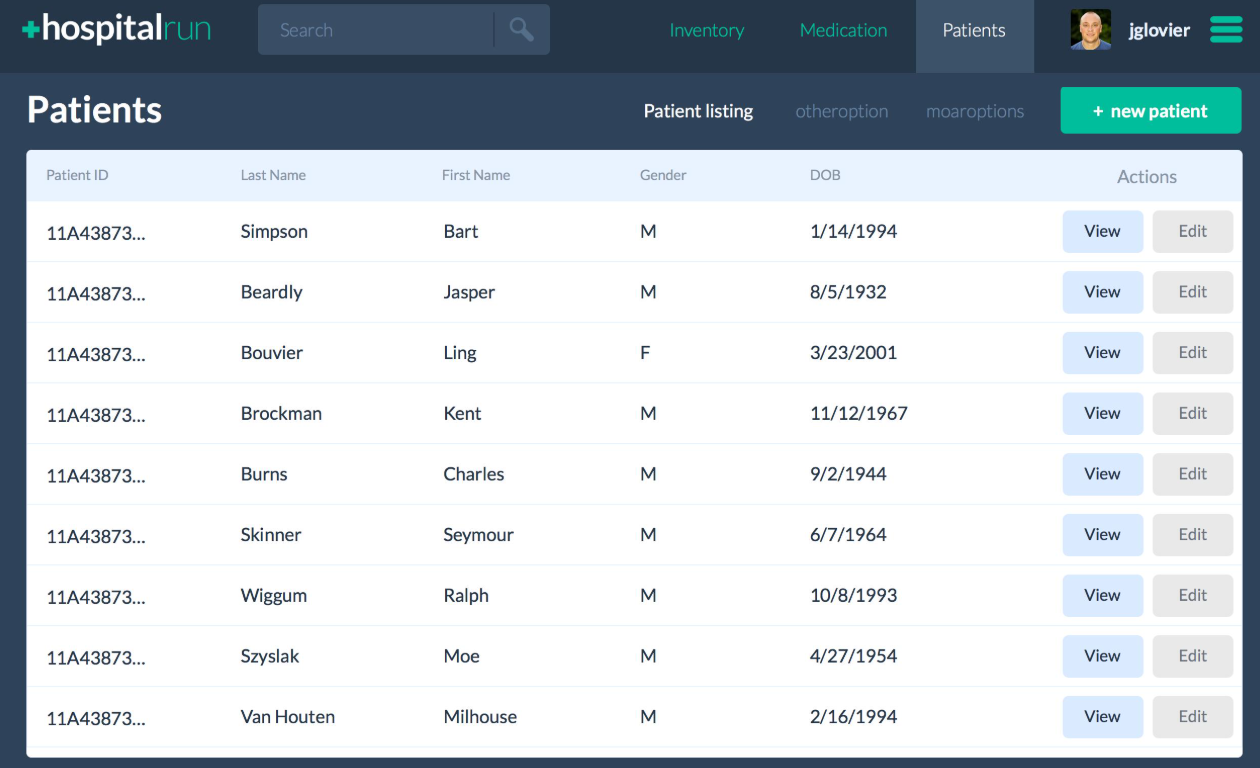
Task: Edit Moe Szyslak's record
Action: click(1192, 656)
